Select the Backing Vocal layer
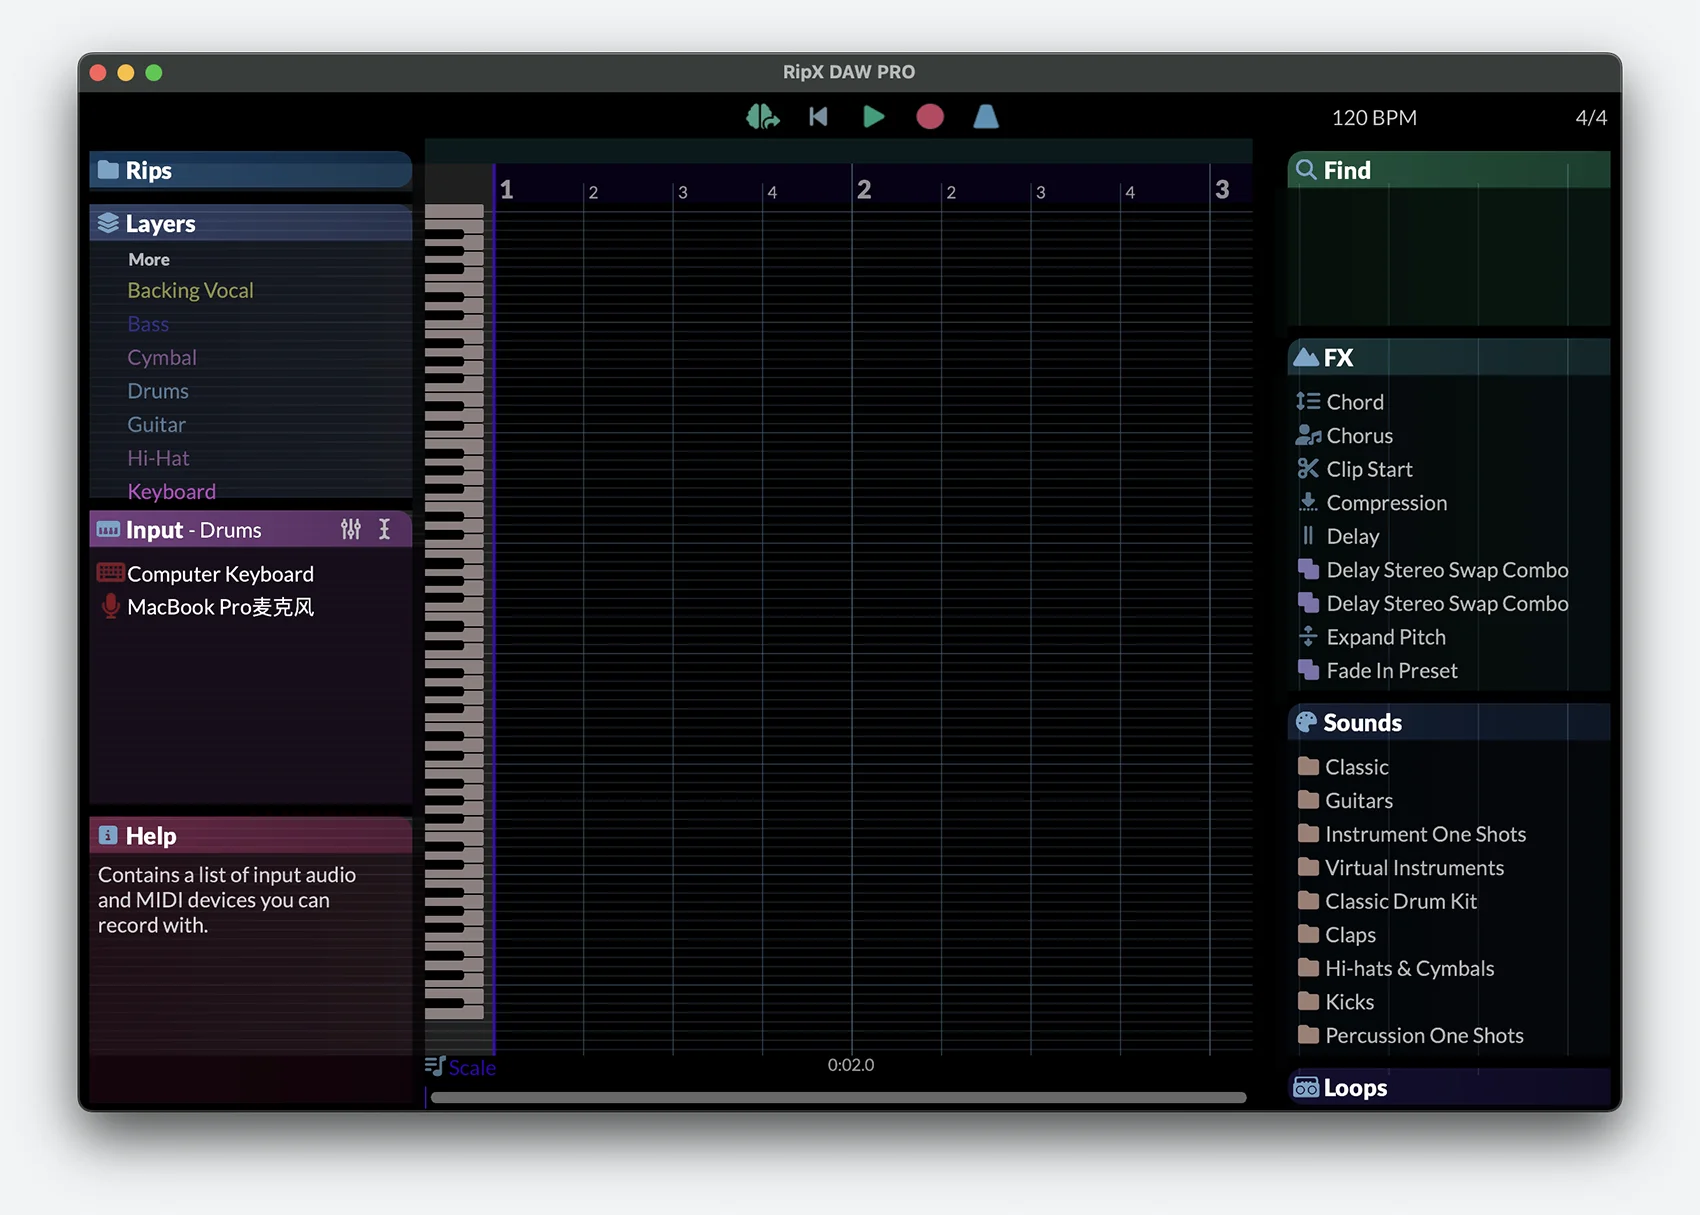1700x1215 pixels. click(x=190, y=290)
